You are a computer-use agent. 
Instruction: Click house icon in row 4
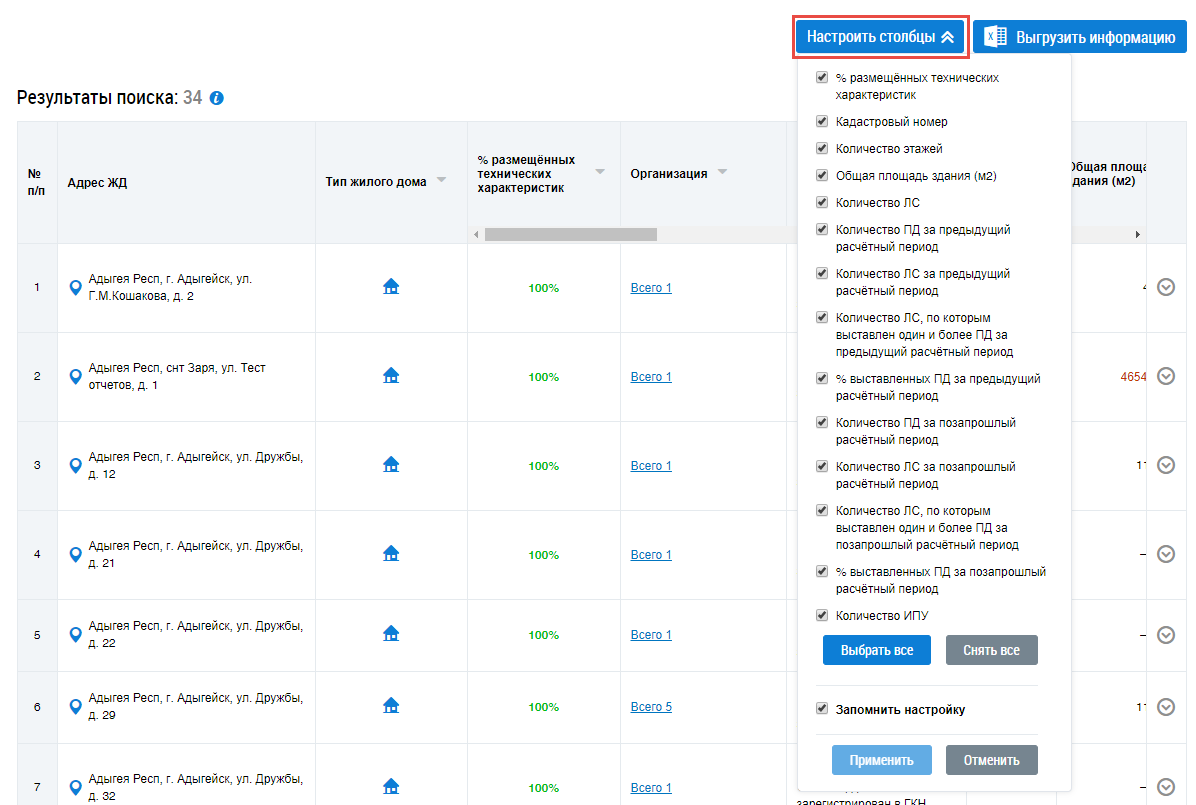pyautogui.click(x=391, y=554)
